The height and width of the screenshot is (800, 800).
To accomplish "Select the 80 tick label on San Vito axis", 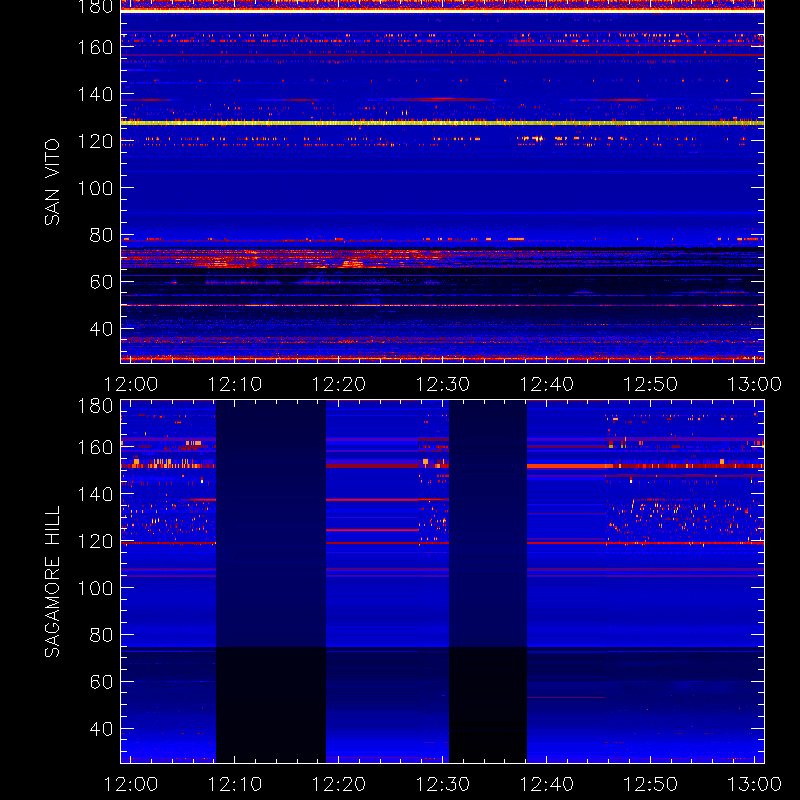I will tap(101, 235).
